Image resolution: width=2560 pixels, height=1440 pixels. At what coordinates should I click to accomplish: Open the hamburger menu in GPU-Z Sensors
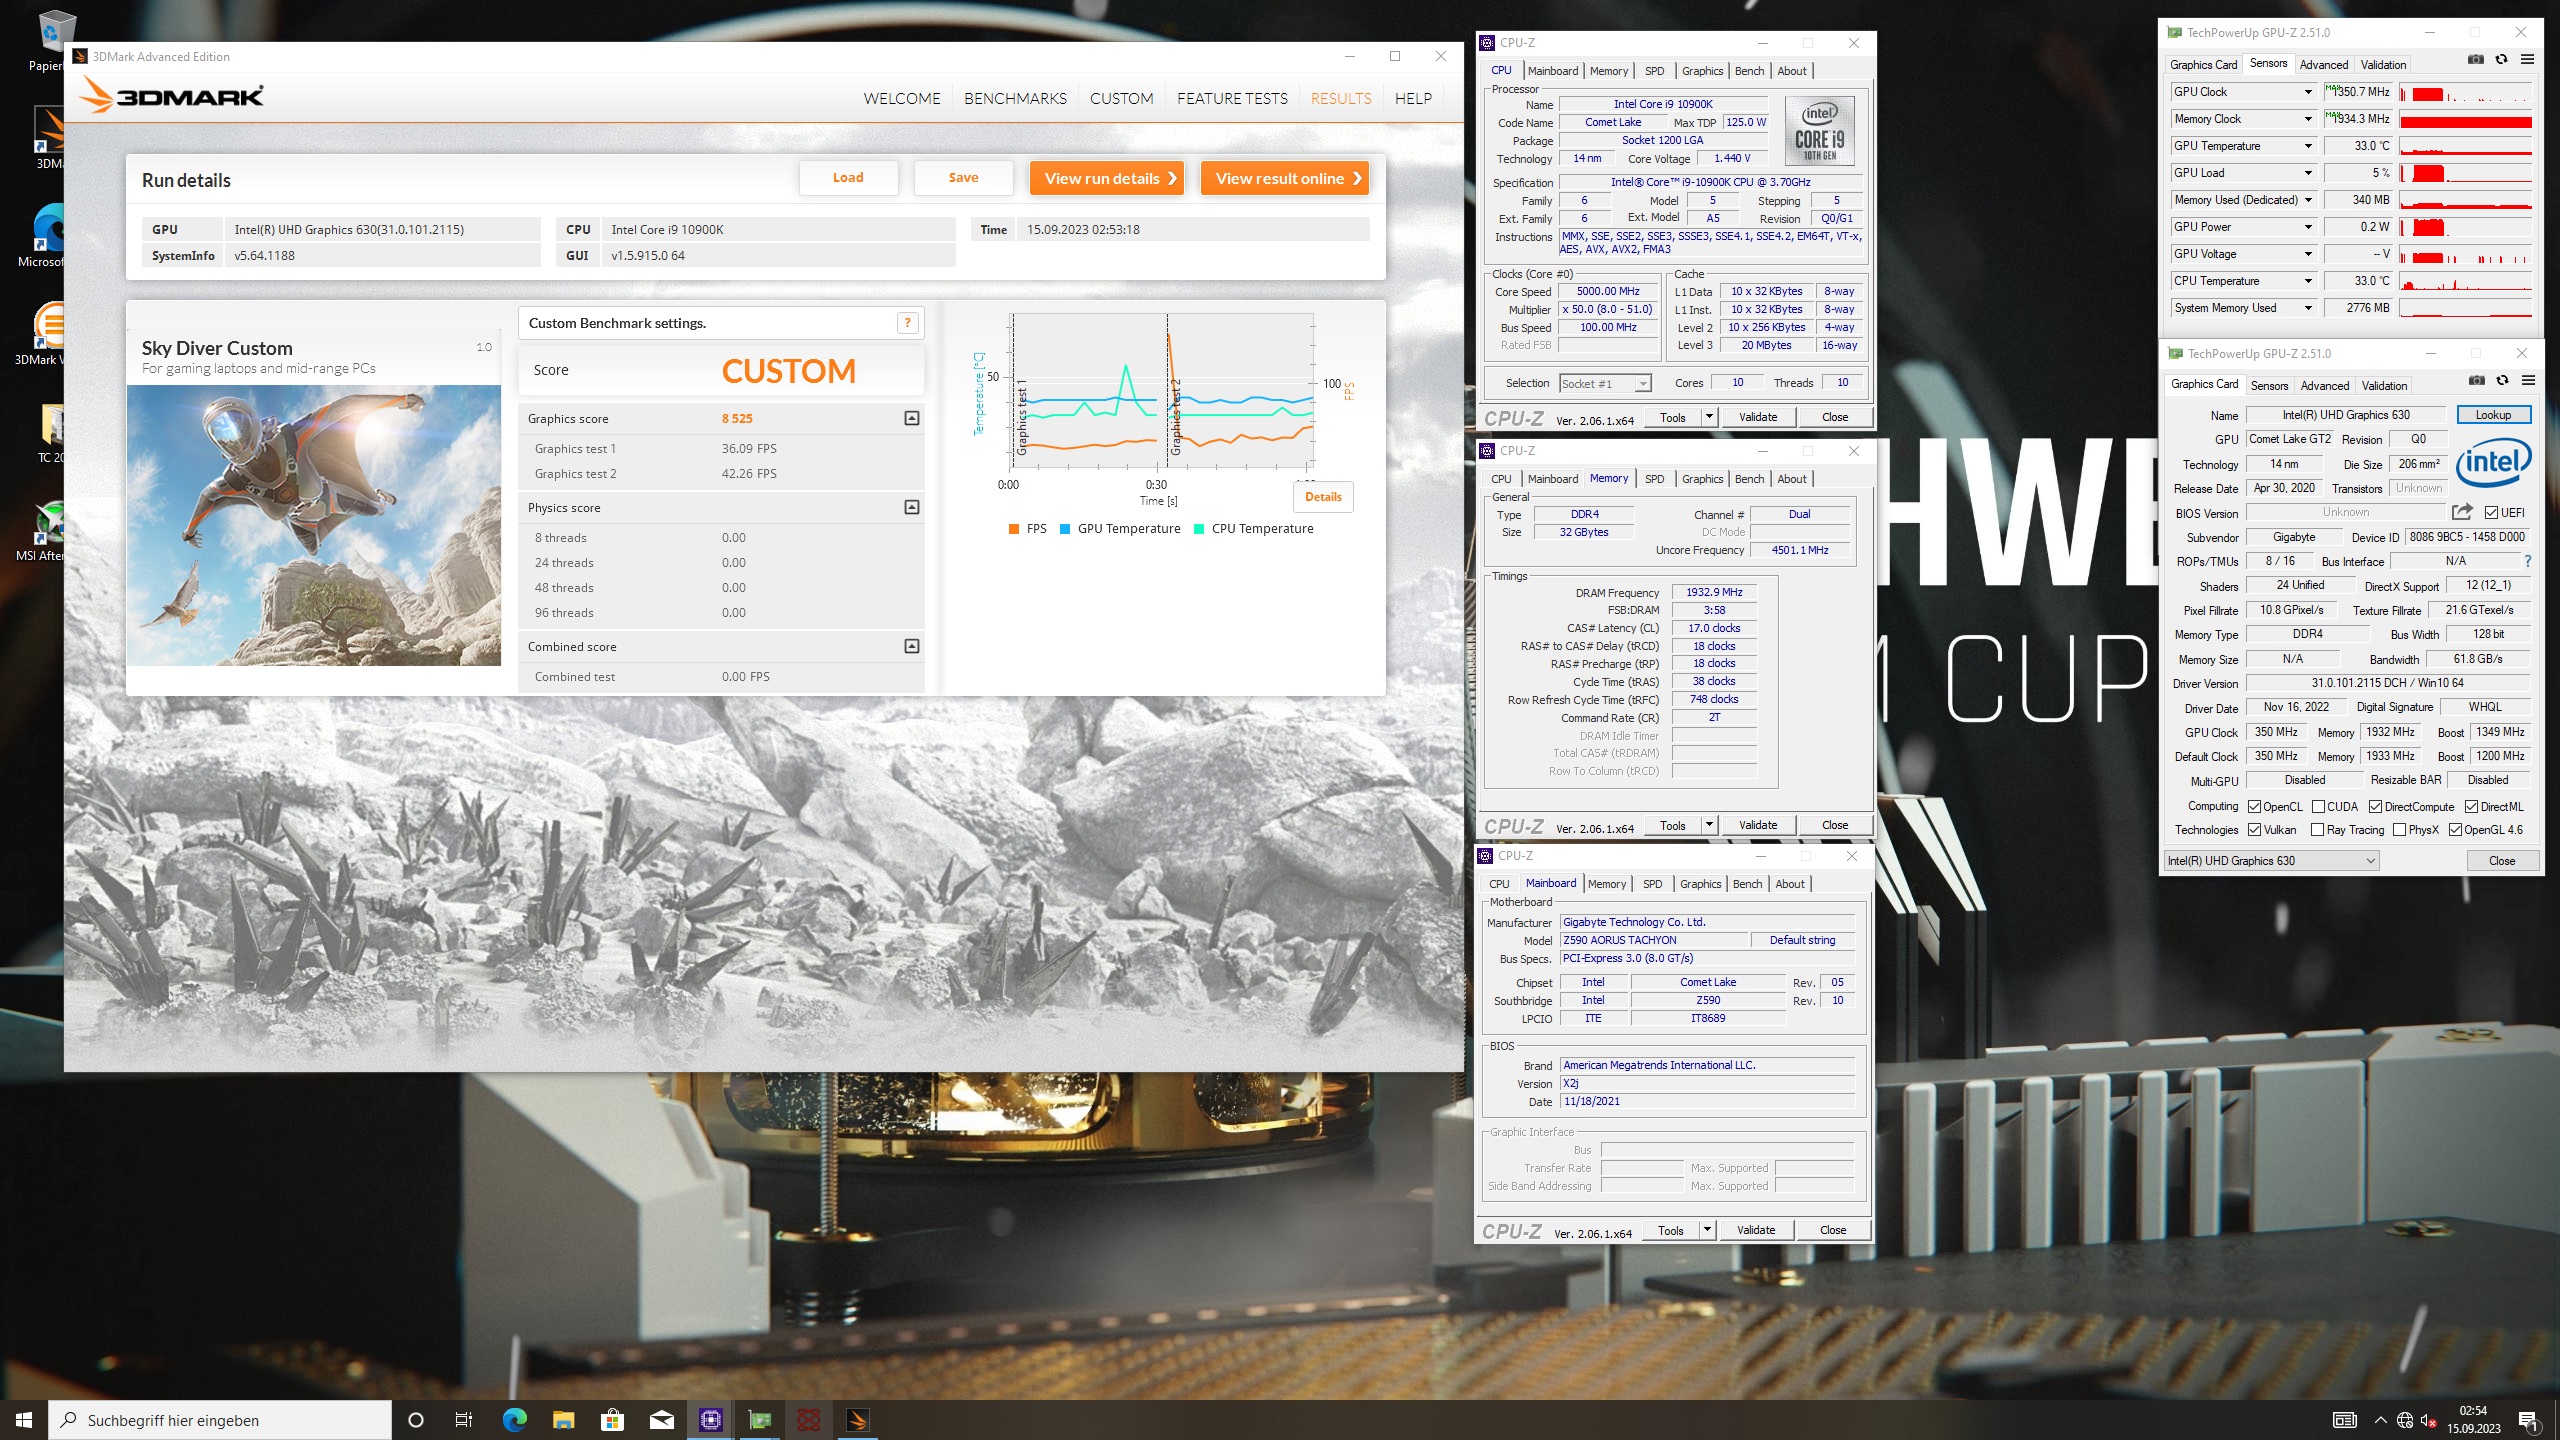click(x=2527, y=59)
